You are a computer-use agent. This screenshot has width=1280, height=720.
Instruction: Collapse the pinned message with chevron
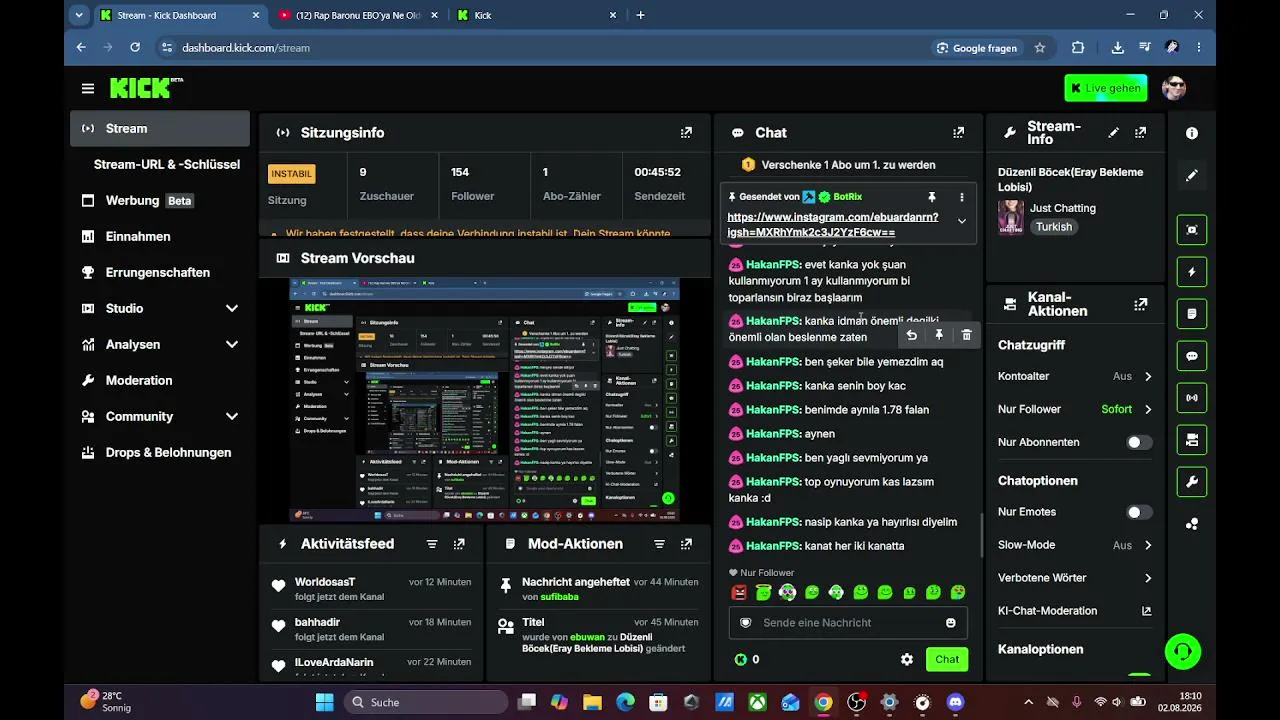(962, 221)
